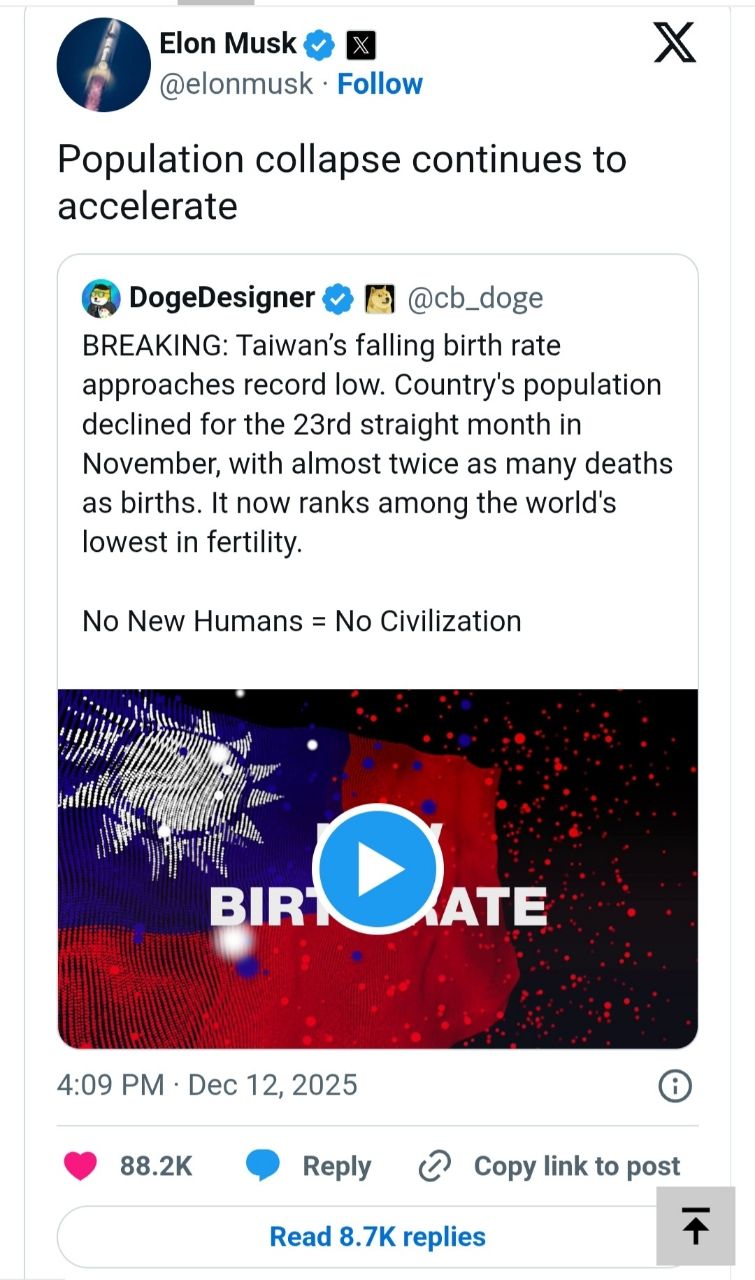Read 8.7K replies
755x1280 pixels.
click(377, 1237)
